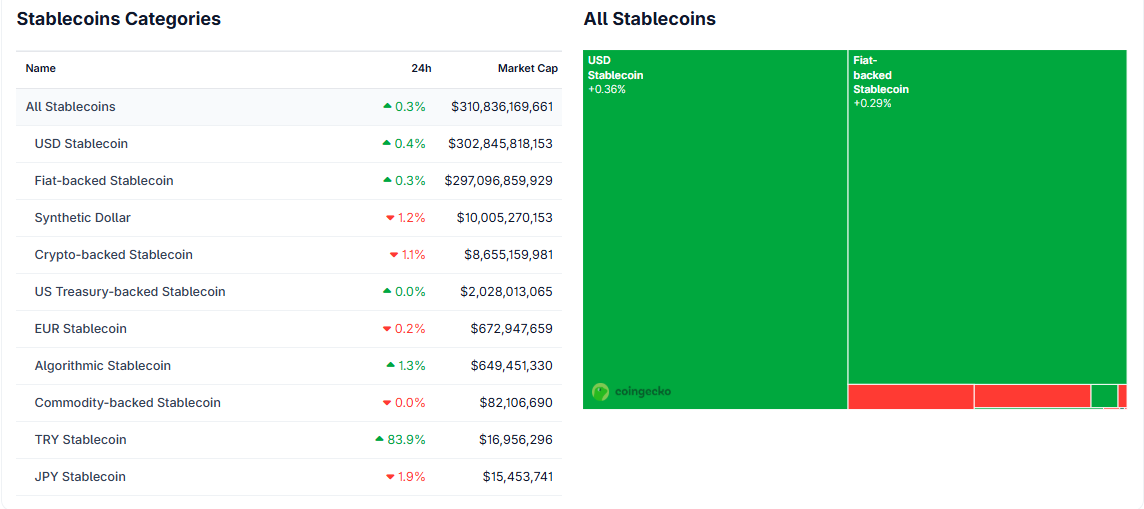This screenshot has height=509, width=1144.
Task: Open the Commodity-backed Stablecoin category
Action: coord(128,403)
